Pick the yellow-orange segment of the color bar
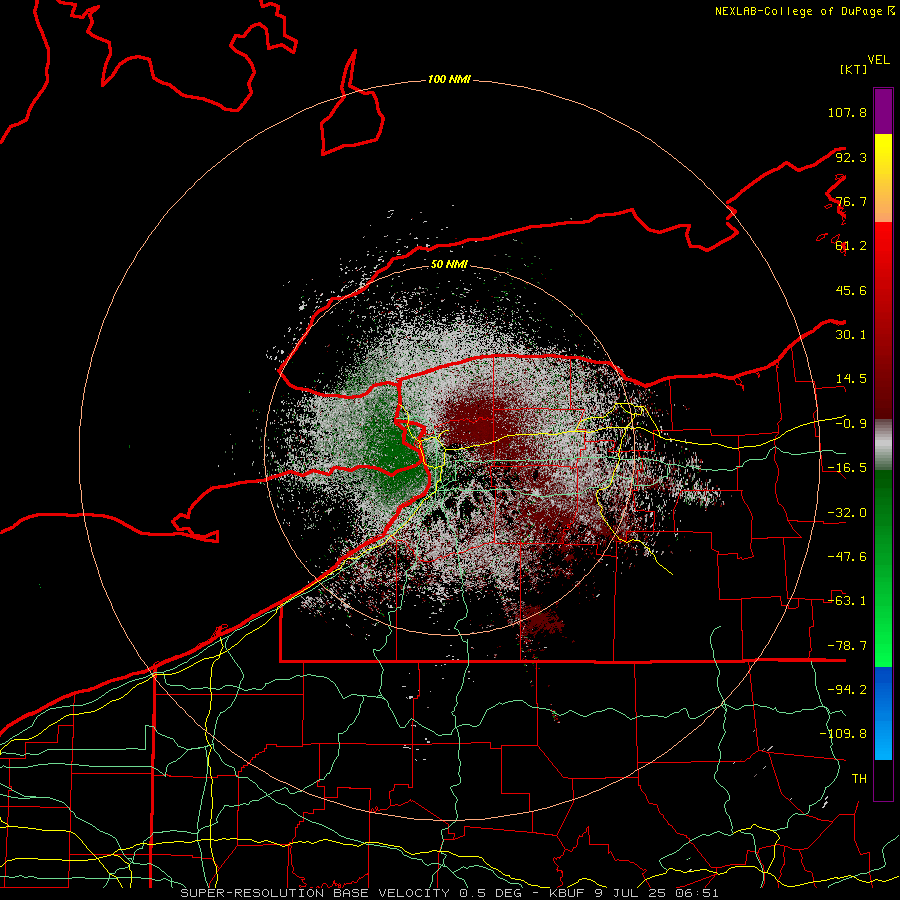Image resolution: width=900 pixels, height=900 pixels. pyautogui.click(x=883, y=178)
